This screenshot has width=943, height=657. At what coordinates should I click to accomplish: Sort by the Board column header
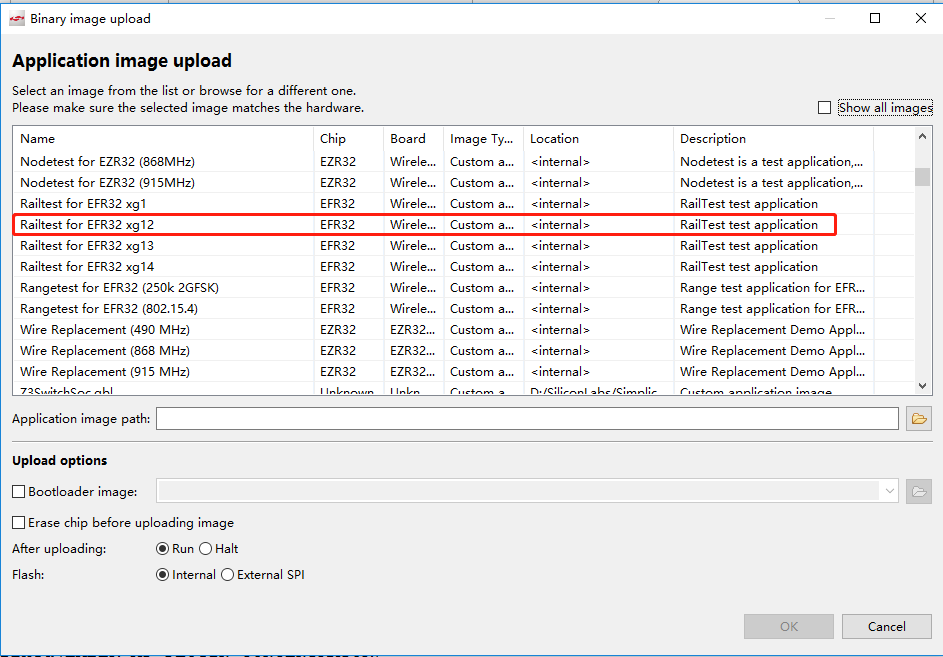(414, 139)
